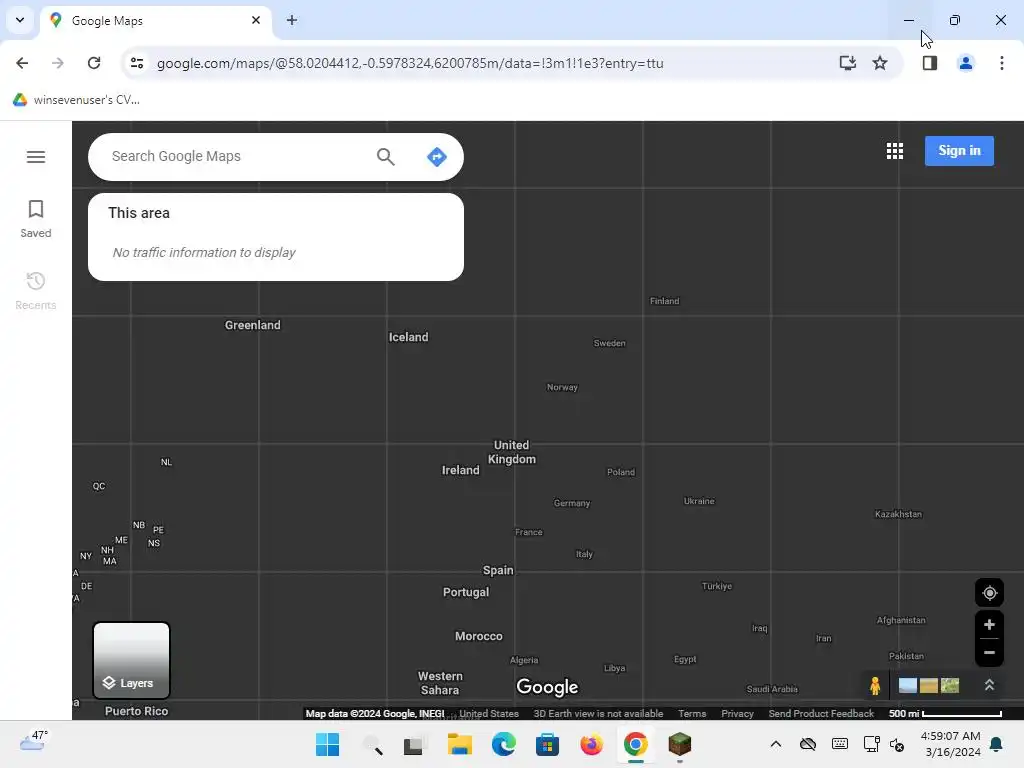Open notifications bell in taskbar

tap(996, 744)
